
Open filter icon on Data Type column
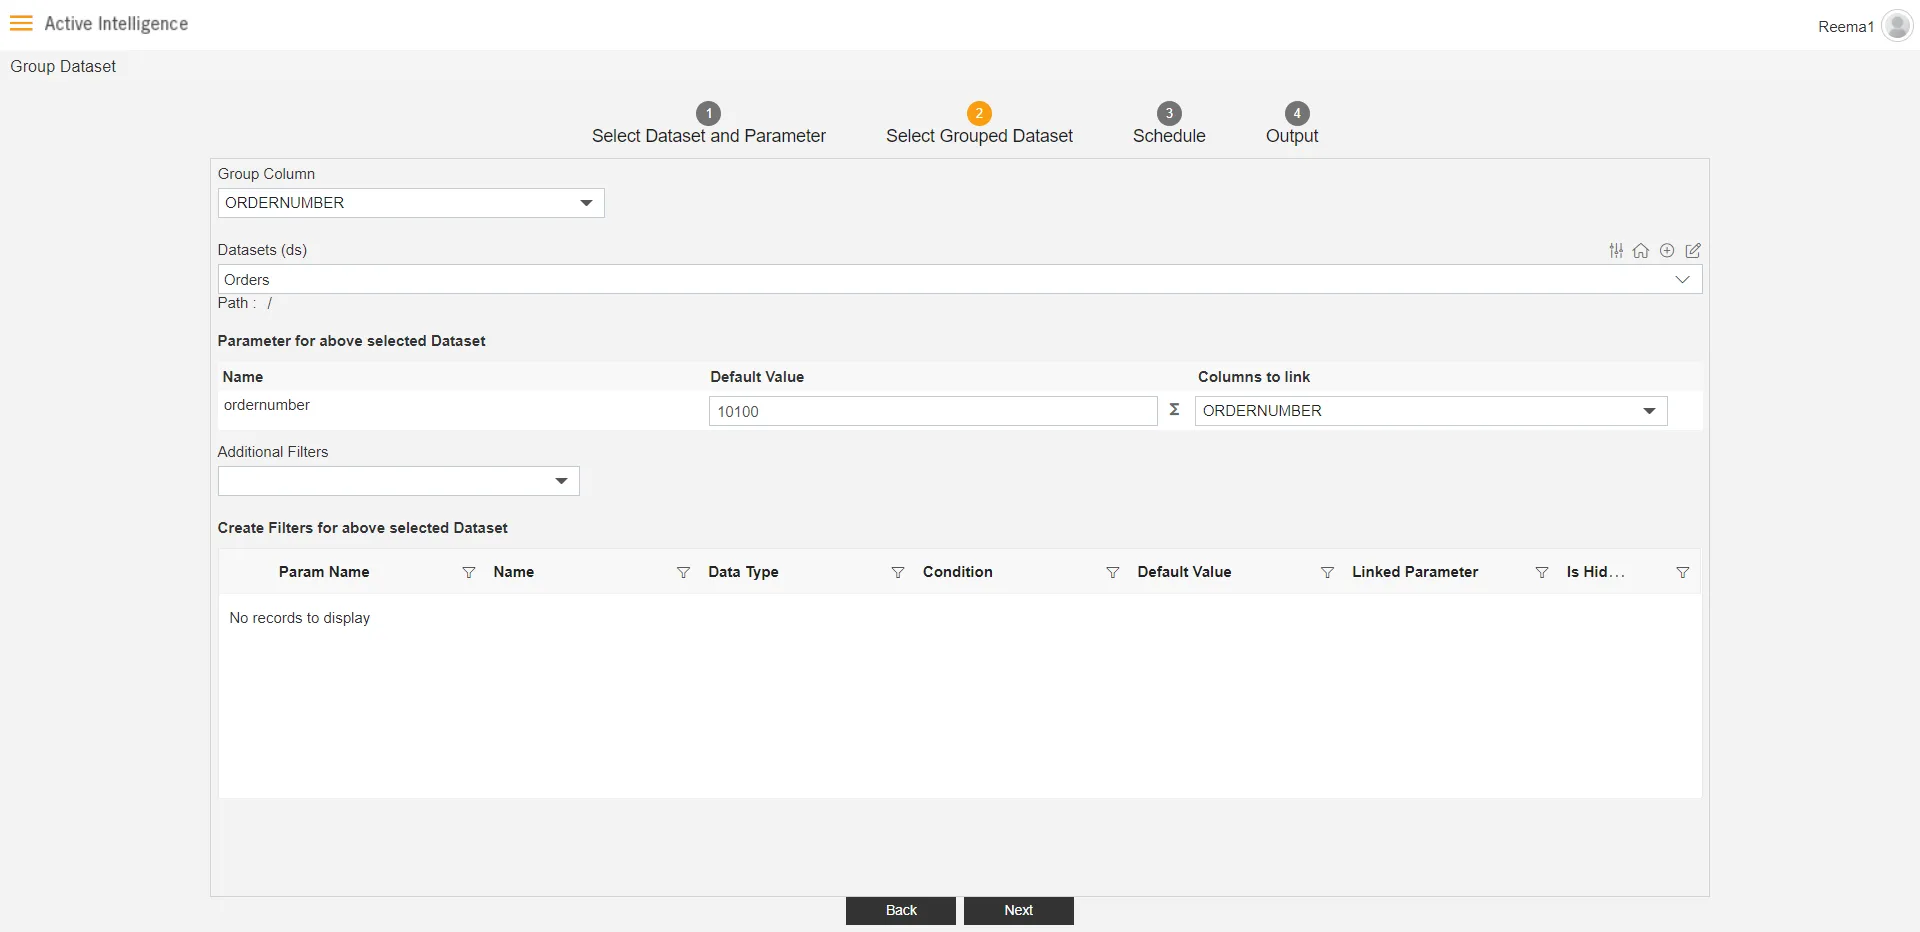898,573
